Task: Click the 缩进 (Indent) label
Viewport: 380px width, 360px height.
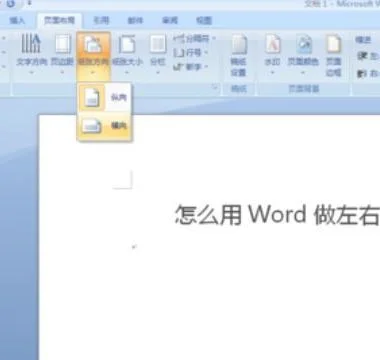Action: [x=363, y=40]
